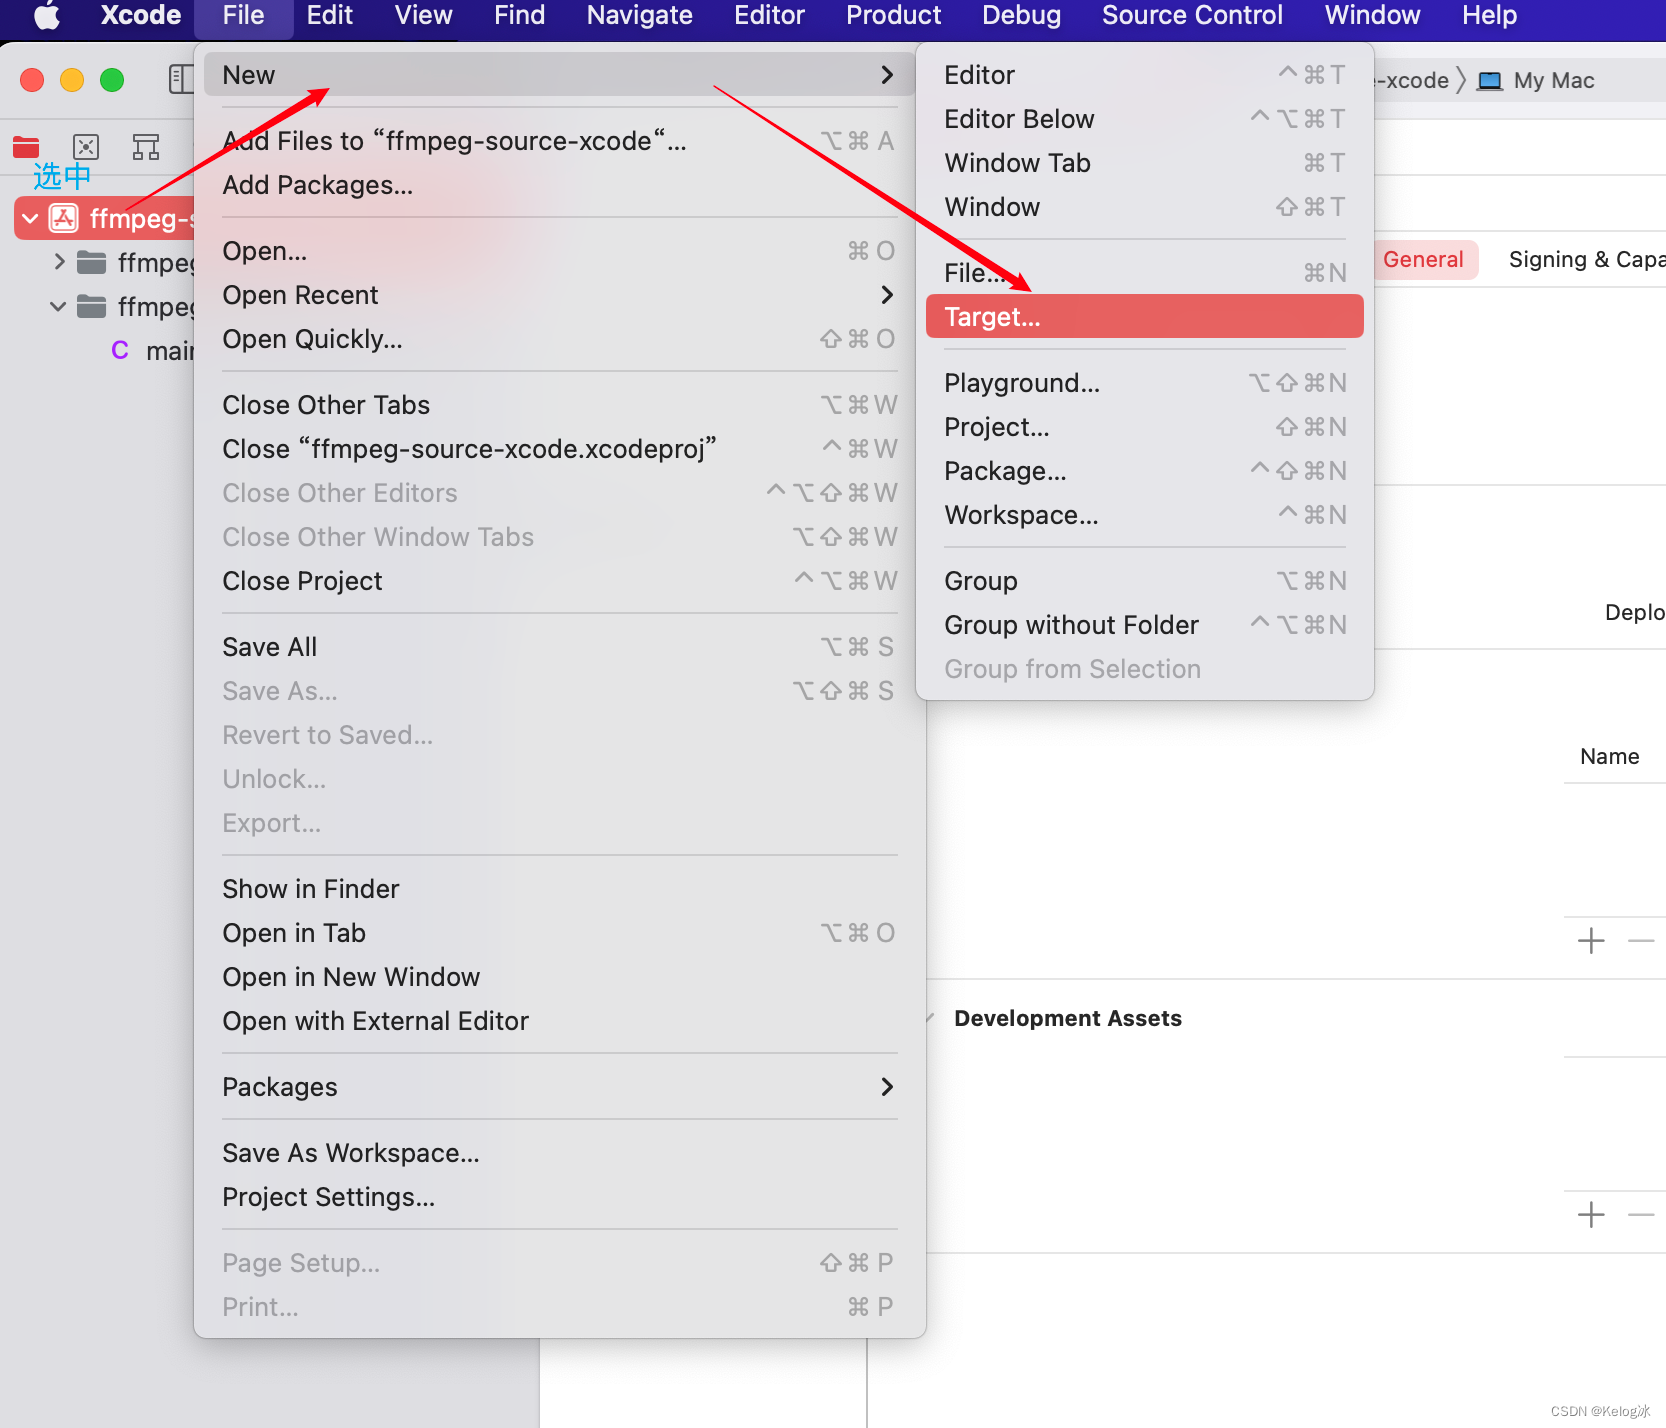The height and width of the screenshot is (1428, 1666).
Task: Click minus button below Name list
Action: pos(1641,941)
